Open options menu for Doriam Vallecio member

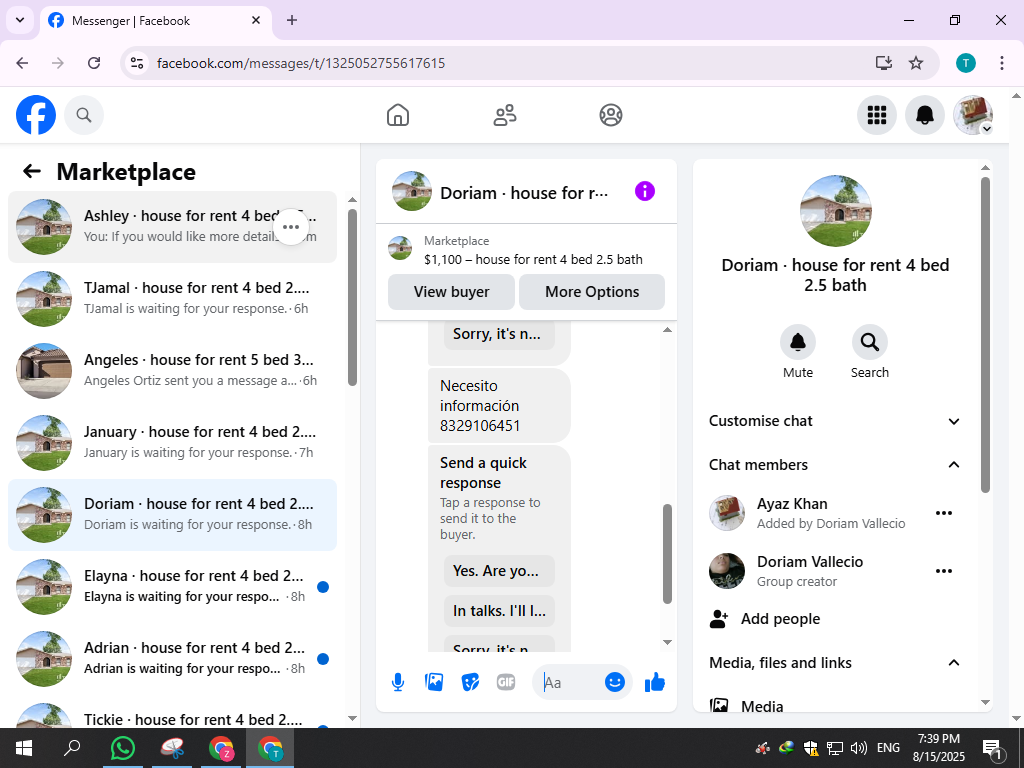pyautogui.click(x=944, y=571)
